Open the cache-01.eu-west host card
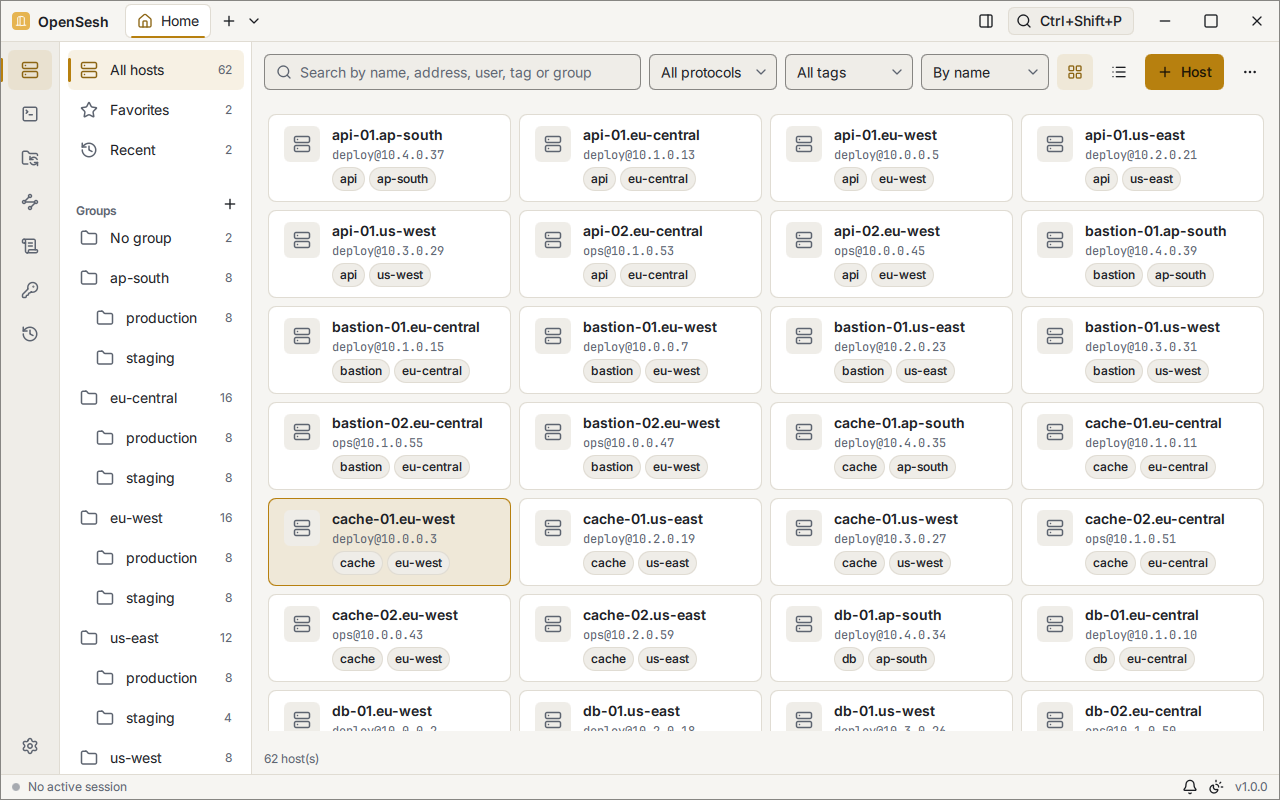Screen dimensions: 1280x800 point(389,542)
